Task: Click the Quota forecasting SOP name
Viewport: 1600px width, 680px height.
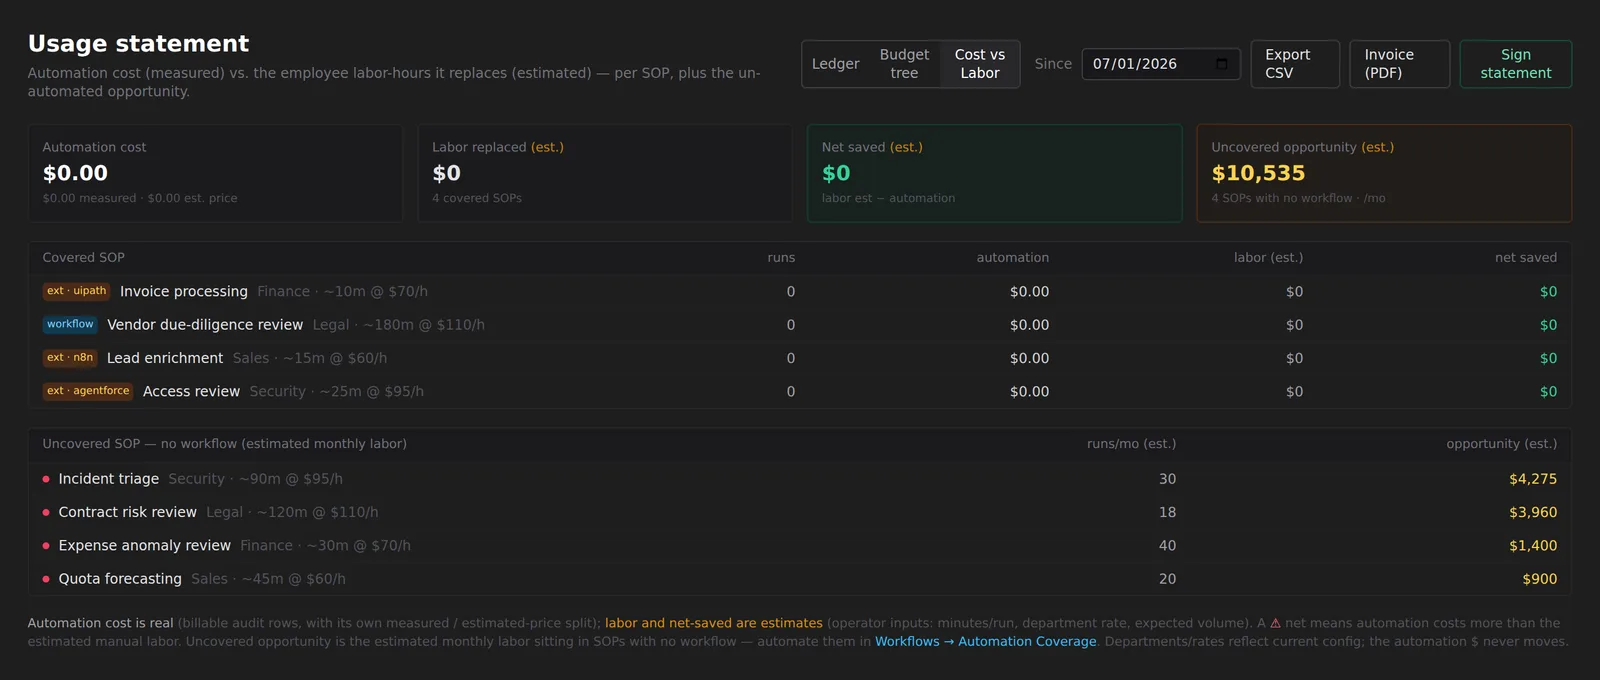Action: coord(120,579)
